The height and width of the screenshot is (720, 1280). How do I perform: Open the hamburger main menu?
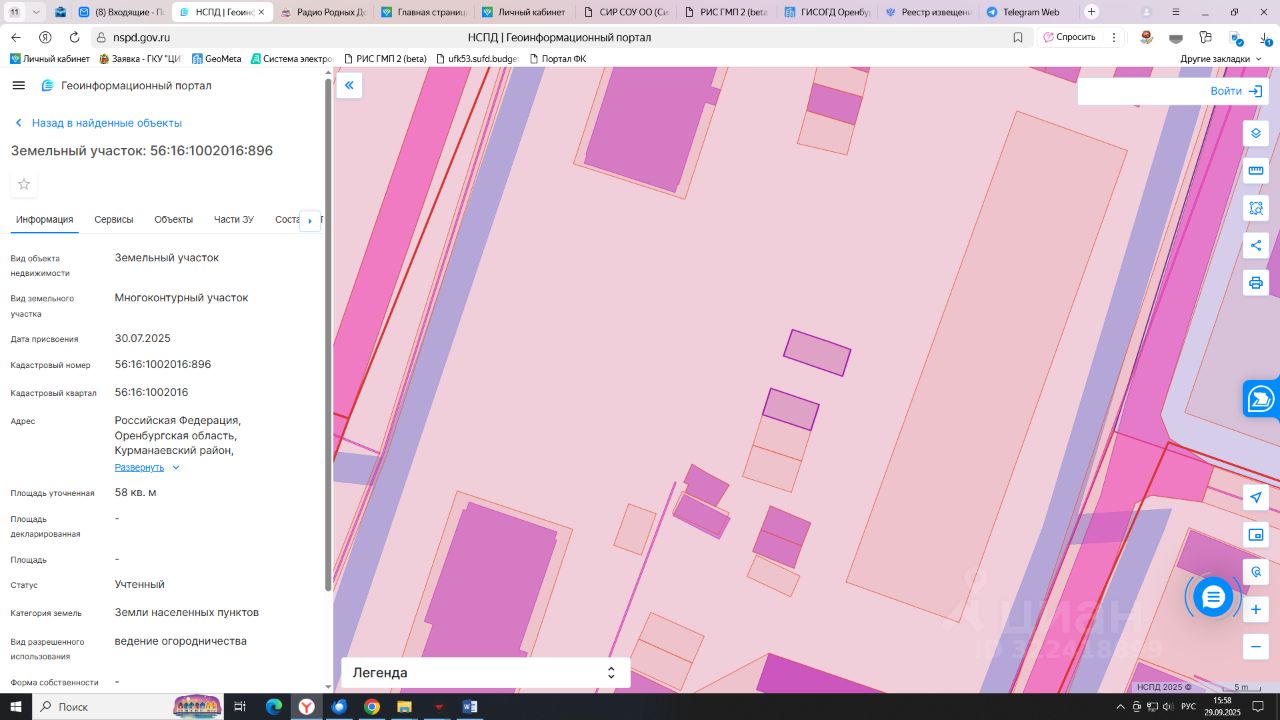(18, 86)
